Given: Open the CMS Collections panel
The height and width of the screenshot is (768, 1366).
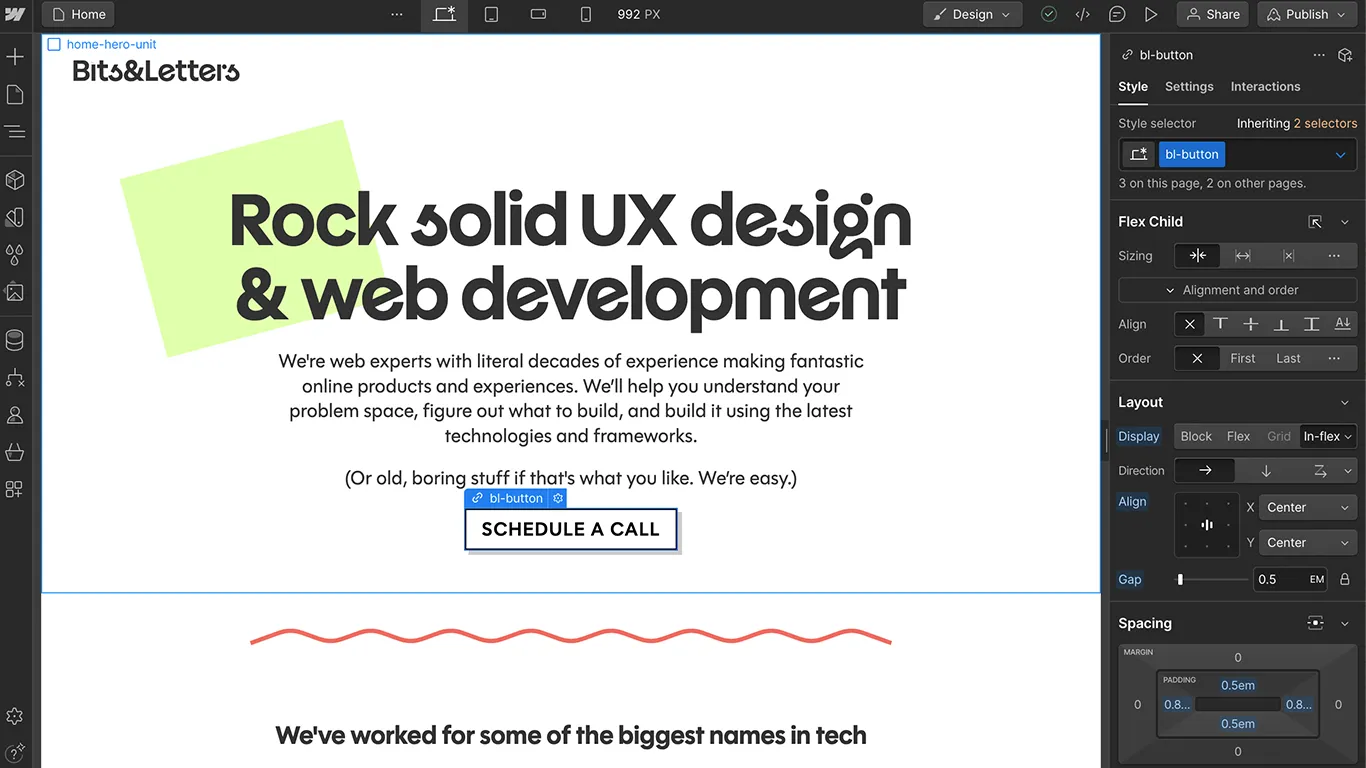Looking at the screenshot, I should pos(15,339).
